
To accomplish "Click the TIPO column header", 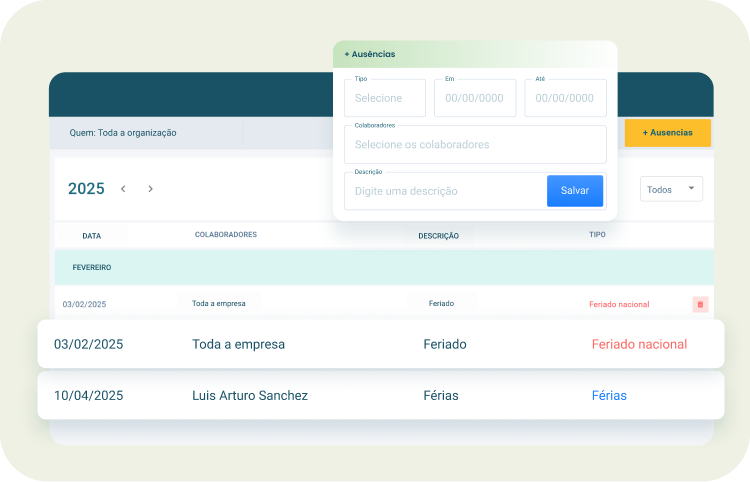I will click(597, 235).
